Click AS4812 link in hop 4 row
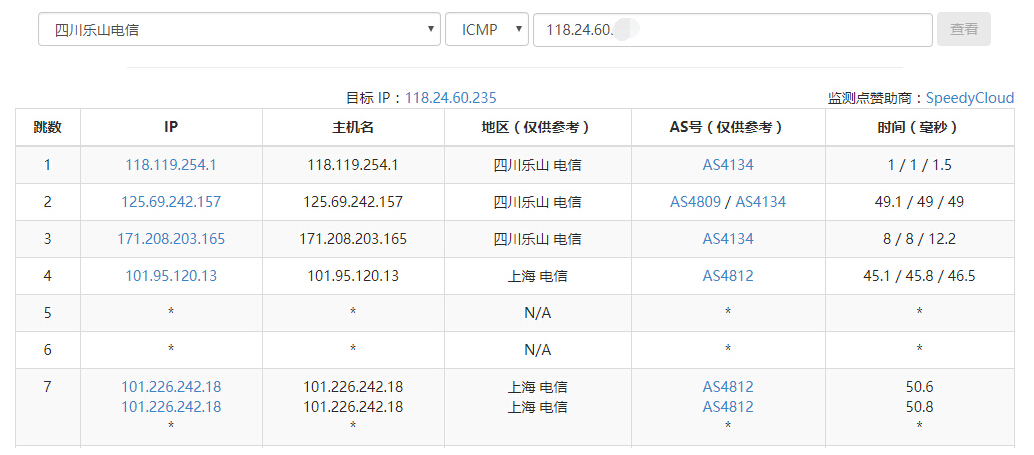 (x=728, y=276)
